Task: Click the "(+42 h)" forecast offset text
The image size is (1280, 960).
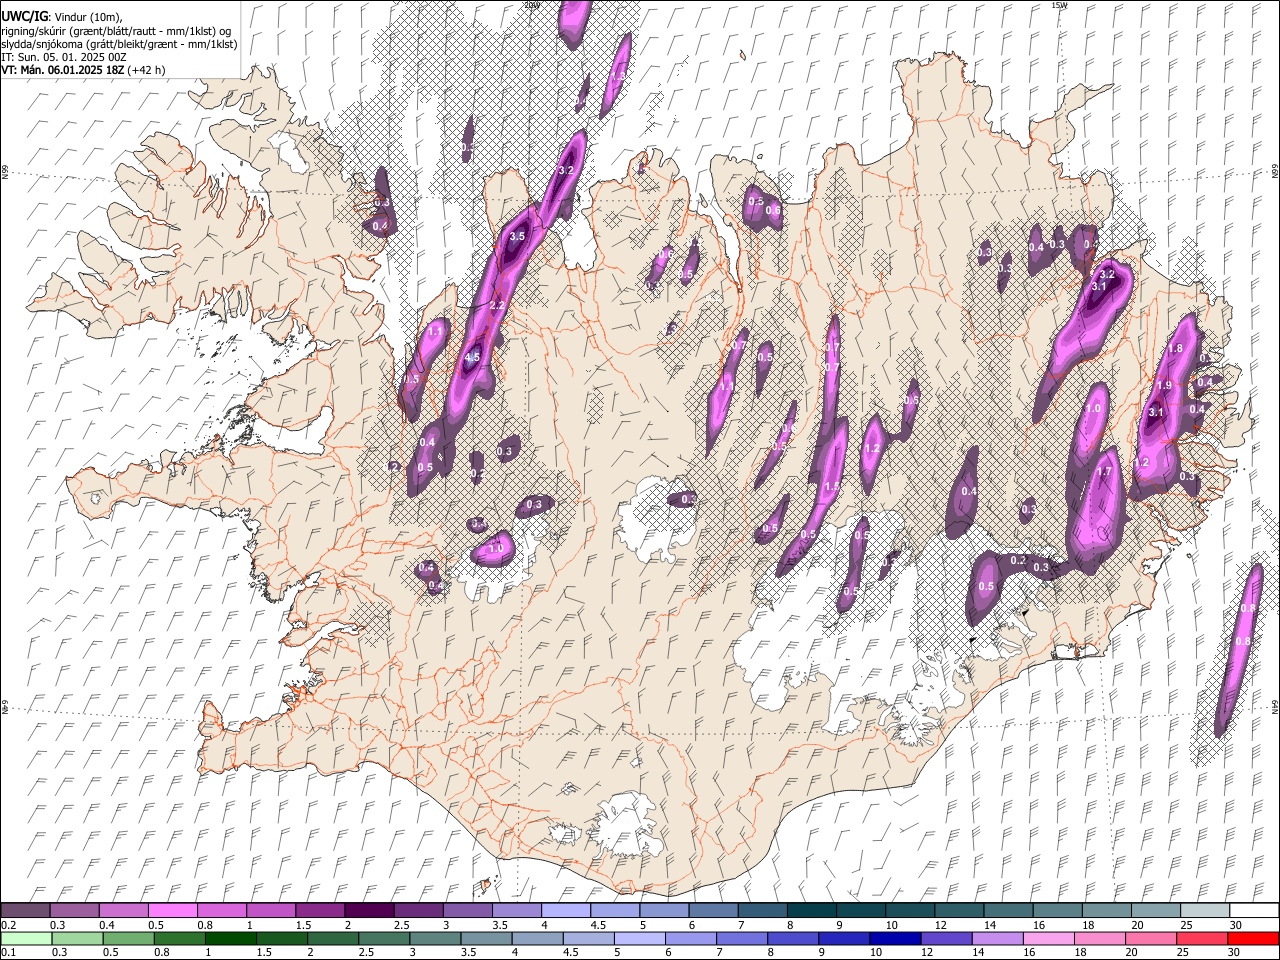Action: tap(146, 70)
